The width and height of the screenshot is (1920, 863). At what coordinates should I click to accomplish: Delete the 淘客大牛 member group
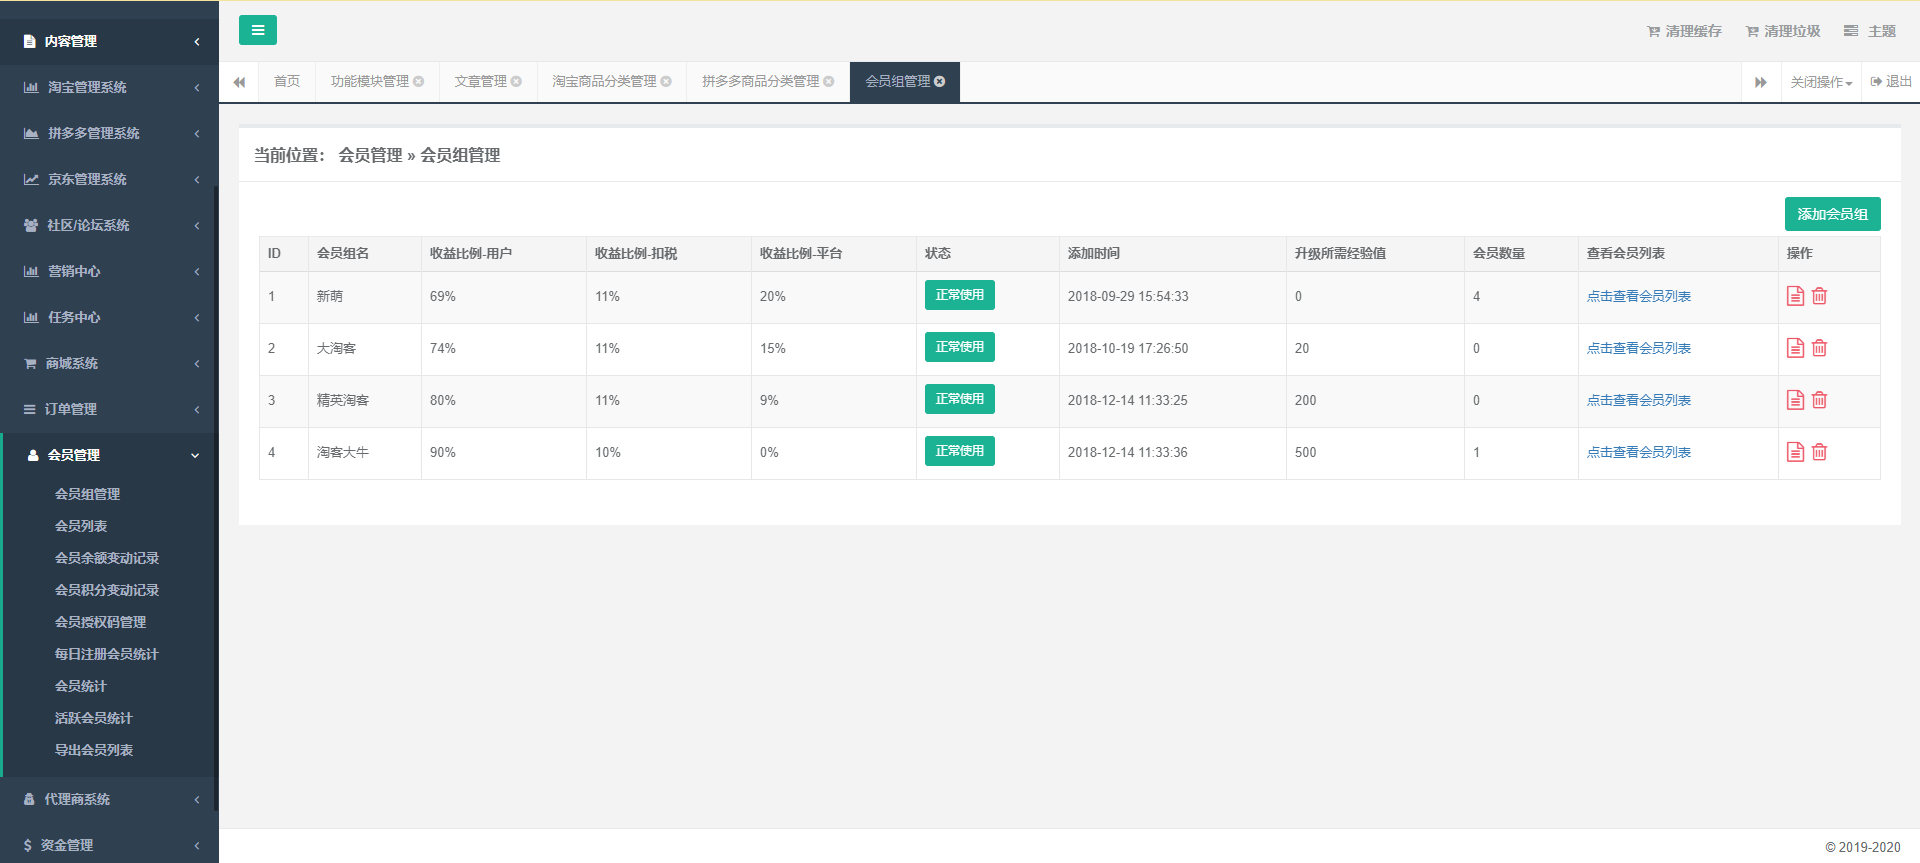pyautogui.click(x=1819, y=452)
